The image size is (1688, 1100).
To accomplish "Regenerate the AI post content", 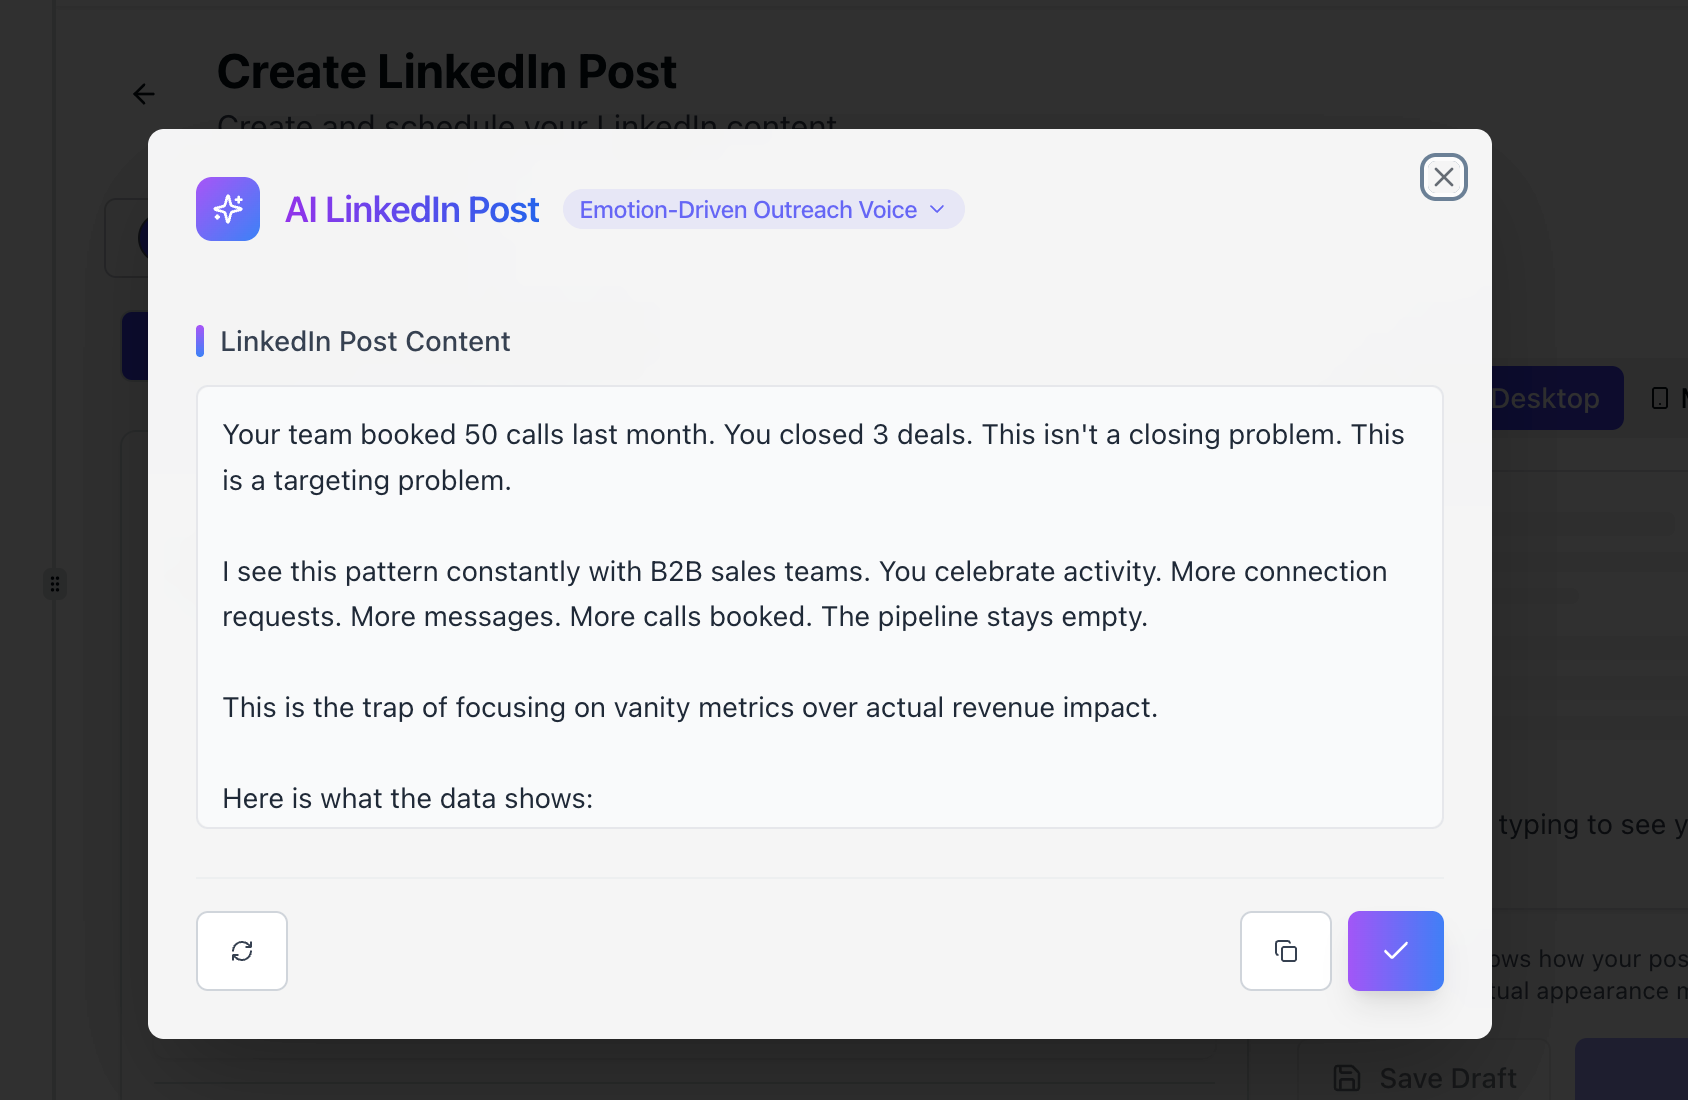I will (242, 951).
